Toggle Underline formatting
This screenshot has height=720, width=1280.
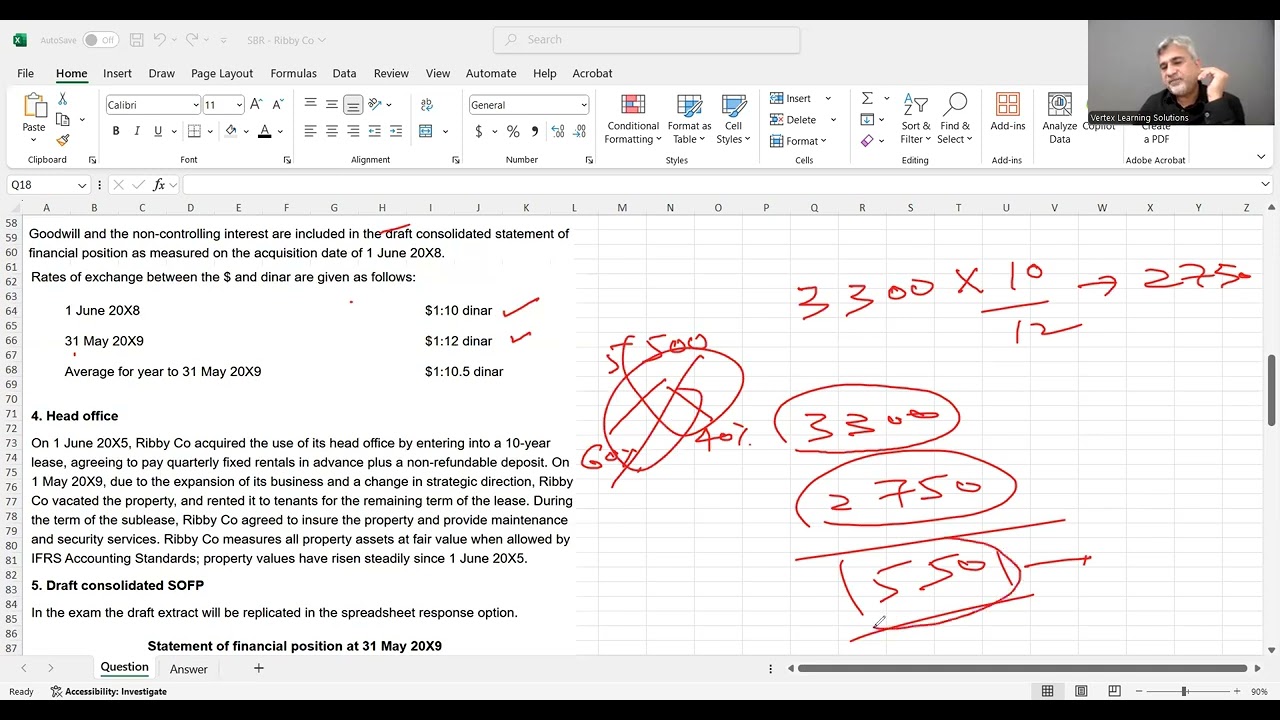click(x=158, y=131)
